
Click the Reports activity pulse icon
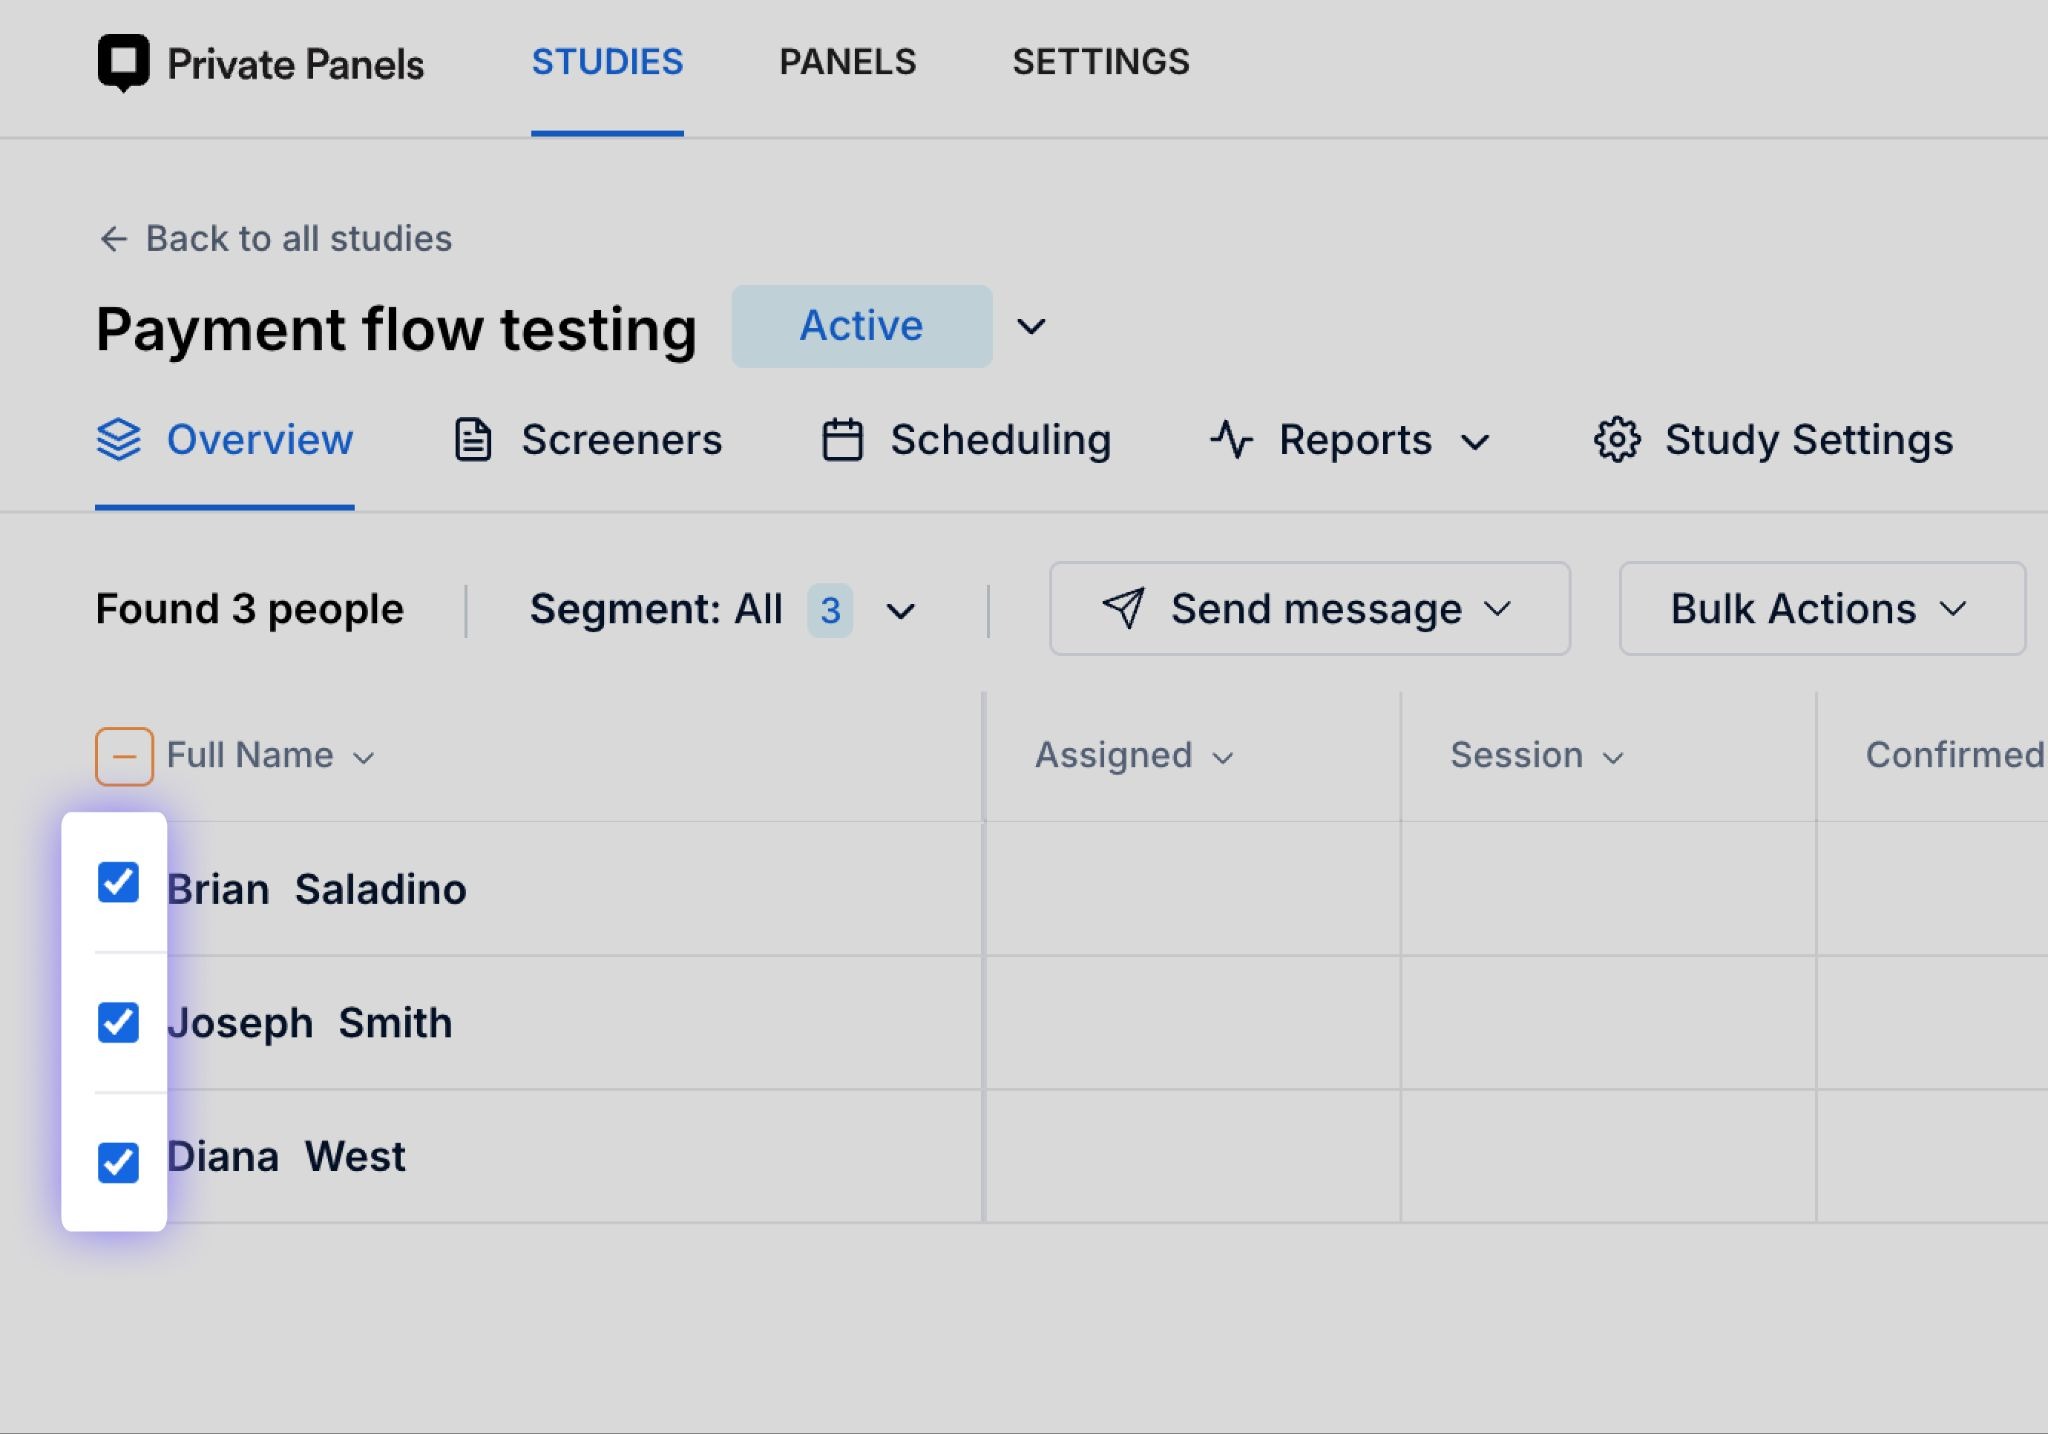tap(1231, 440)
